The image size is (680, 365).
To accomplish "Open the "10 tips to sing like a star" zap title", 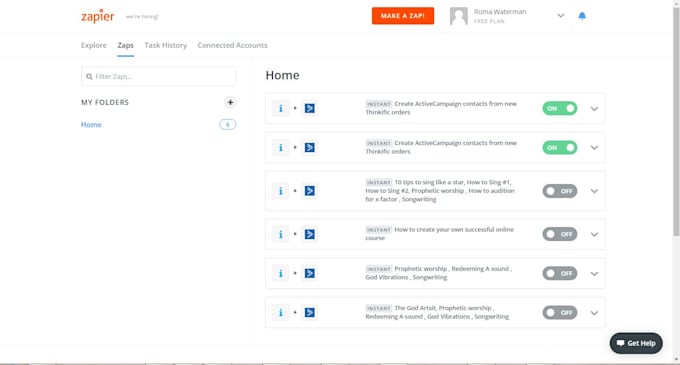I will 440,191.
